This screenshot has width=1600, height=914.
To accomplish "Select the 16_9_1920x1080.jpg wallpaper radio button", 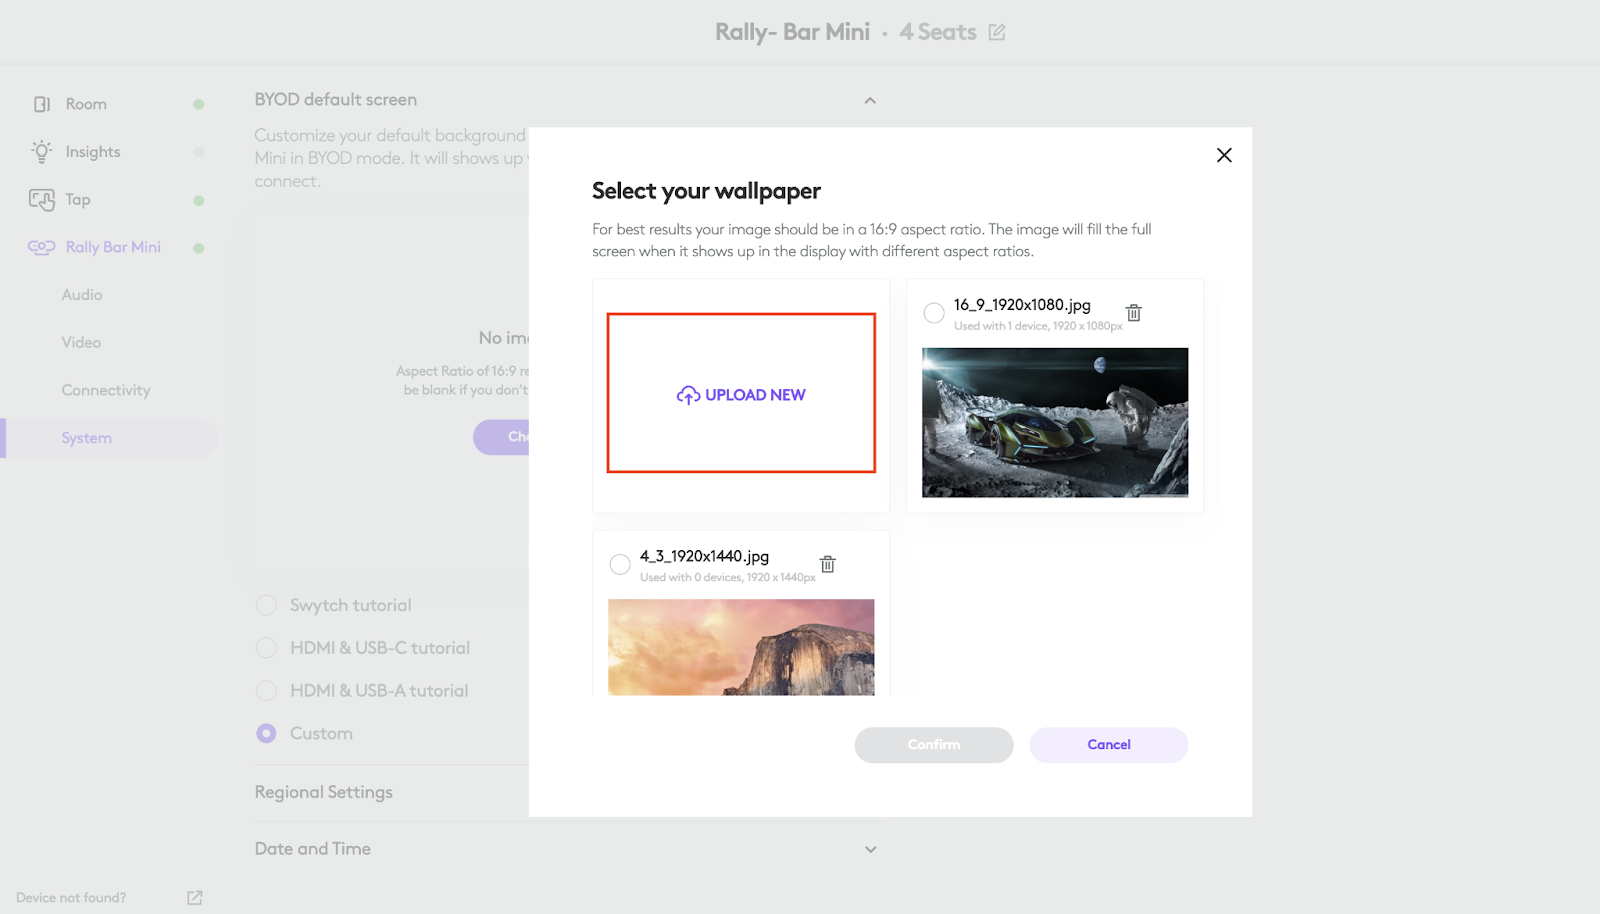I will [933, 312].
